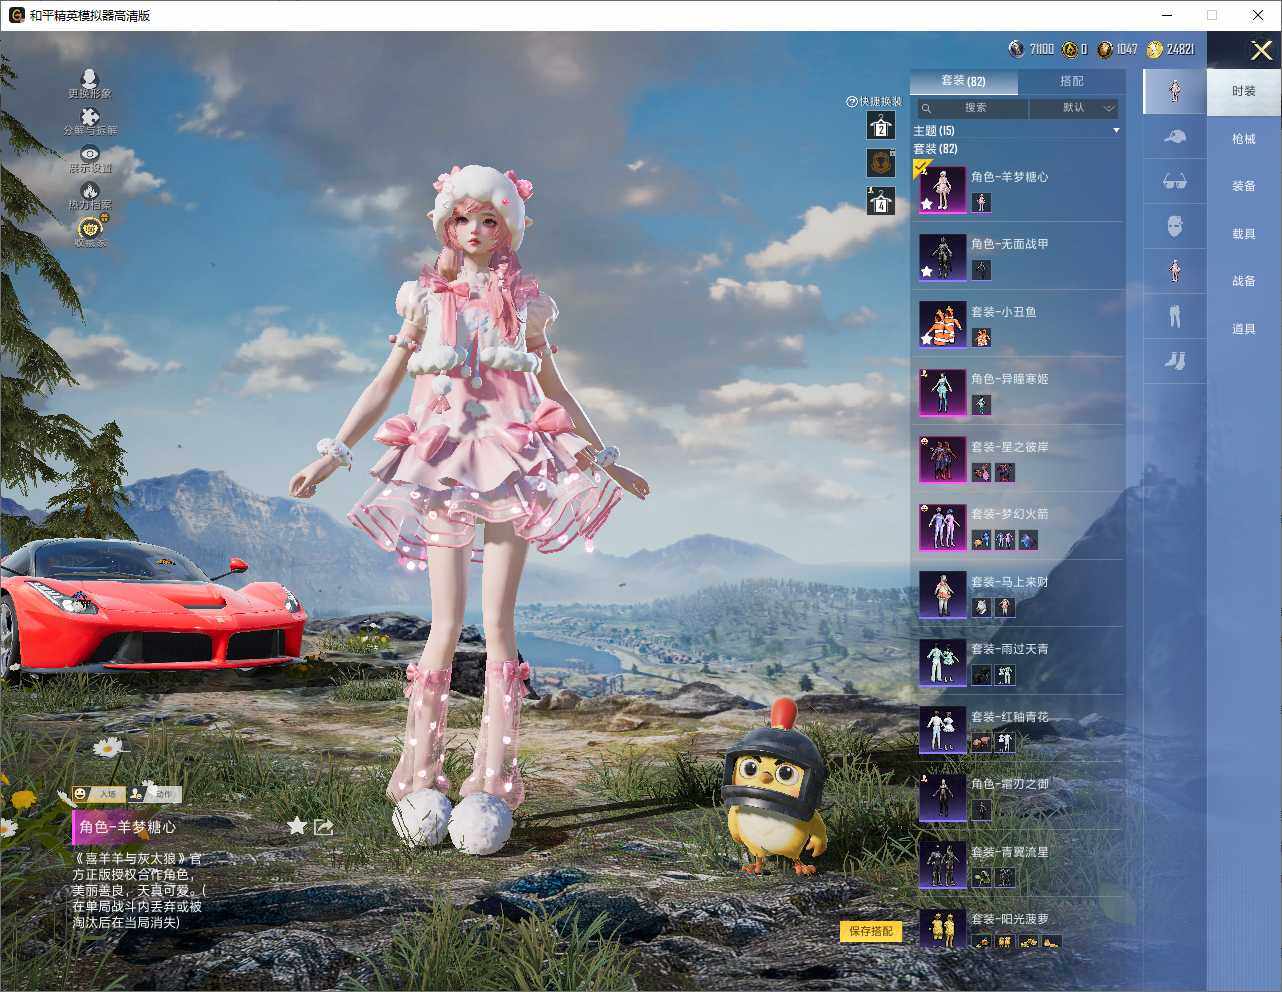Switch to the 搭配 tab
Screen dimensions: 1282x992
tap(1071, 81)
